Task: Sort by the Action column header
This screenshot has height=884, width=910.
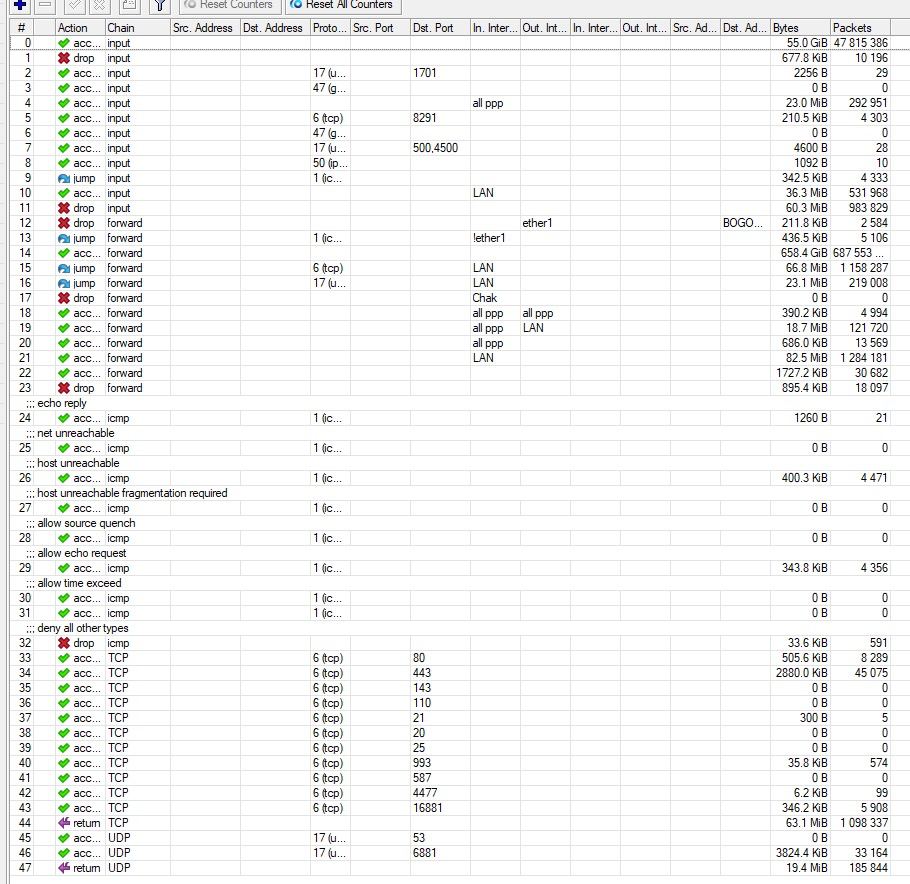Action: (80, 28)
